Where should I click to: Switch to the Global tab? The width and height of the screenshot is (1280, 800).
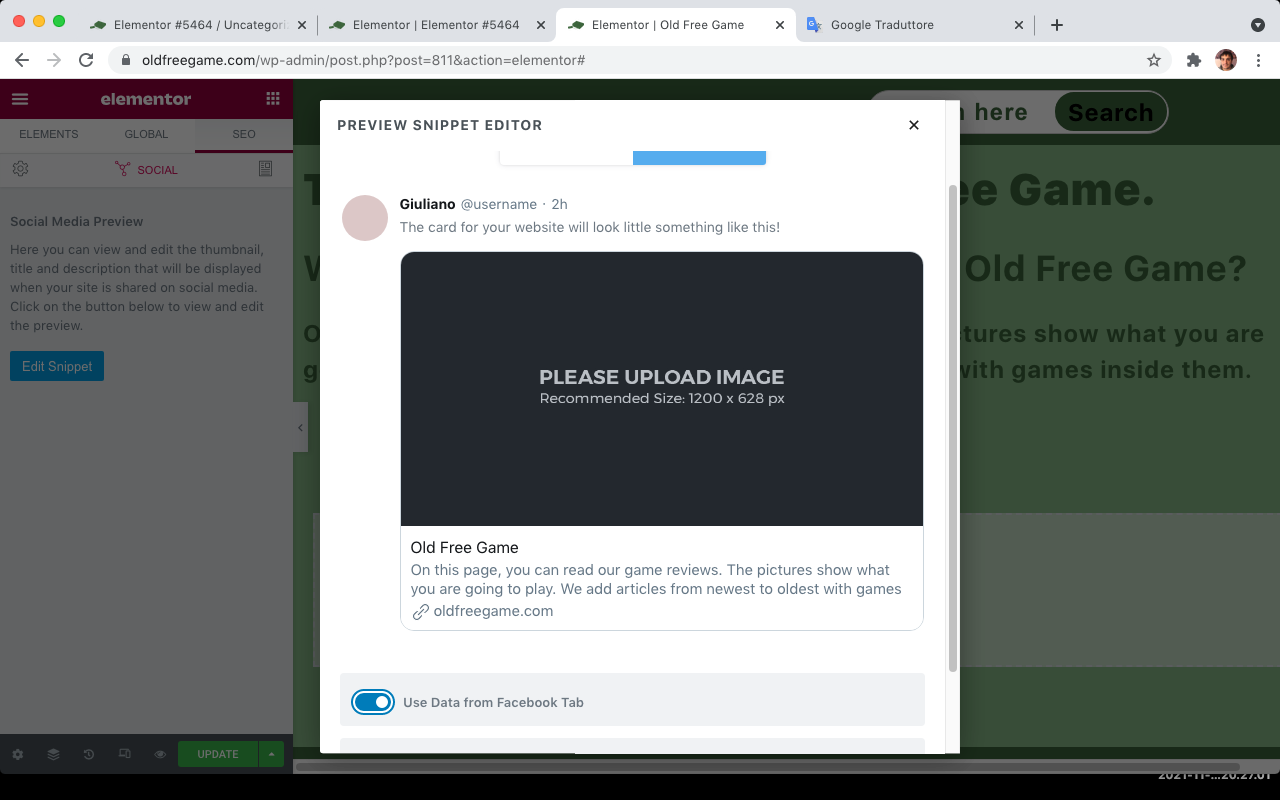pyautogui.click(x=146, y=134)
